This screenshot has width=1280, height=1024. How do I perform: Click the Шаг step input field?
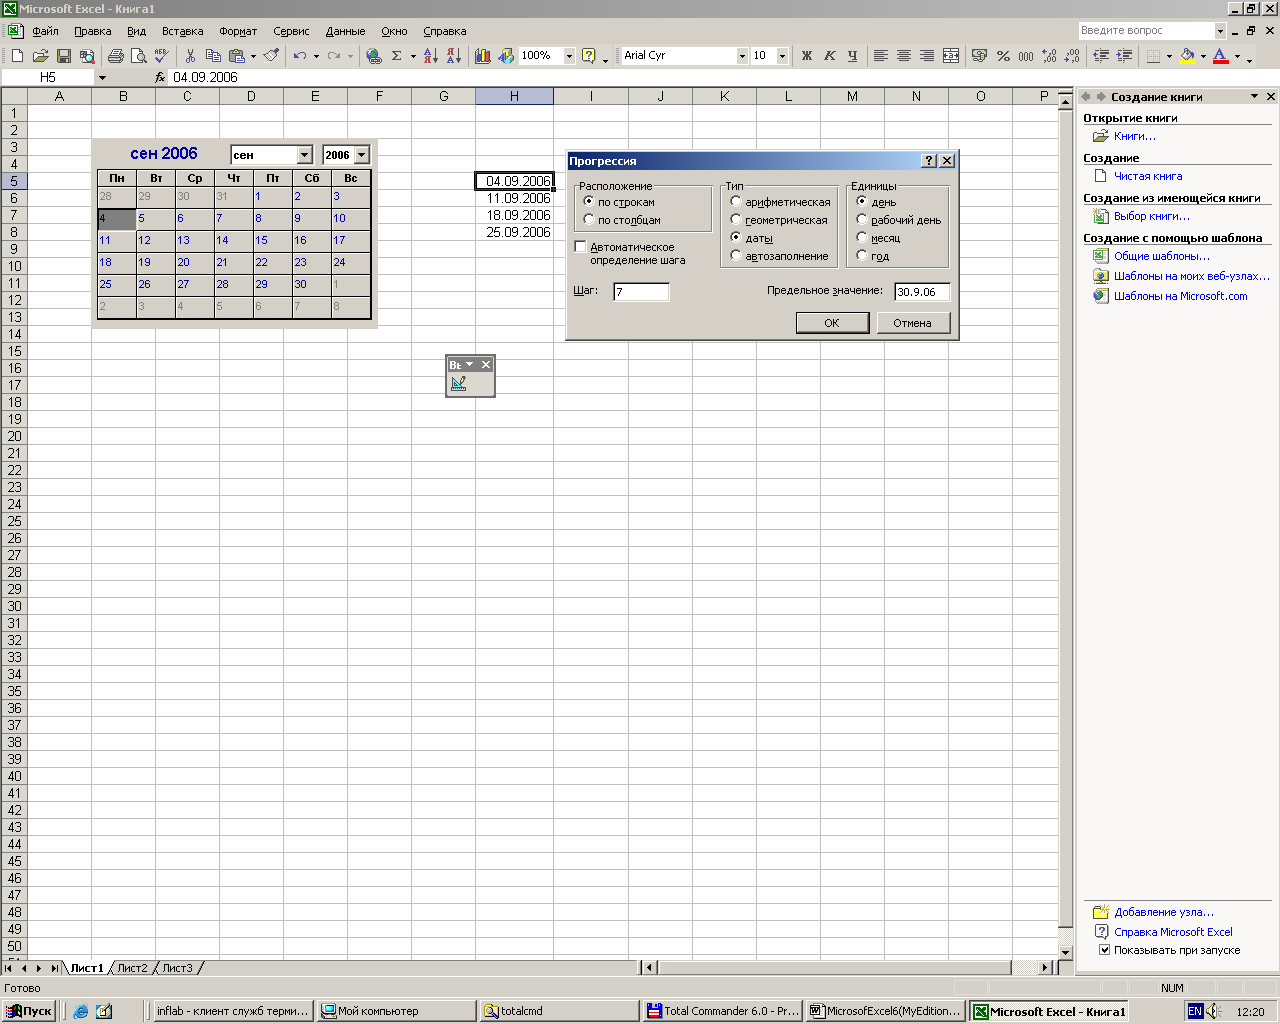[641, 292]
